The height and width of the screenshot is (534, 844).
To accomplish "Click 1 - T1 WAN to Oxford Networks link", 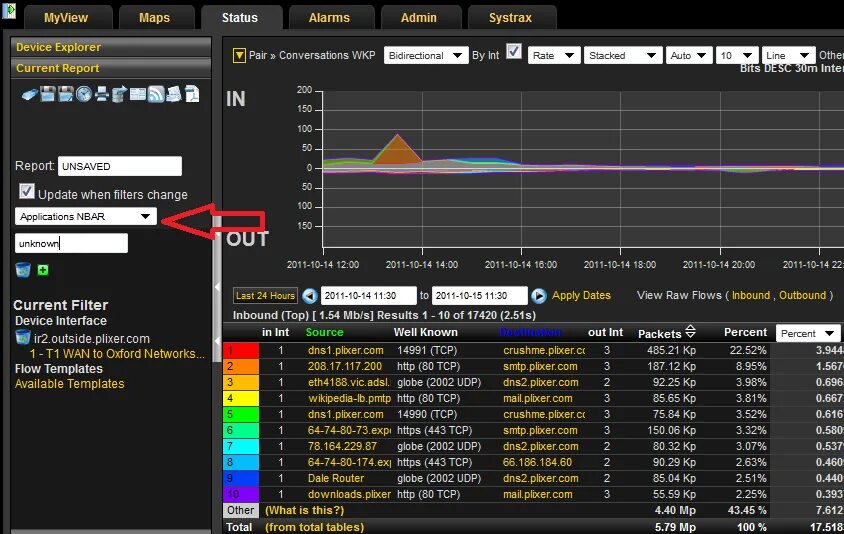I will [x=117, y=354].
